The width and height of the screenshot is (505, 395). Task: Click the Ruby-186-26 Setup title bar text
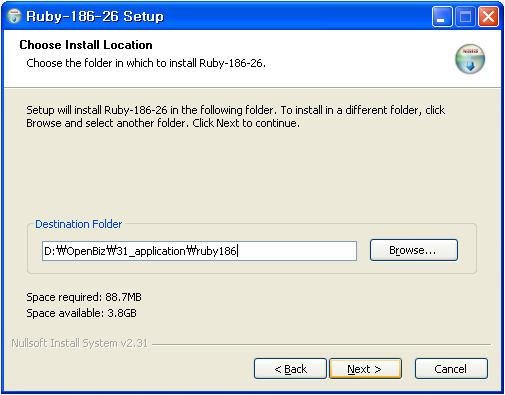click(x=95, y=16)
